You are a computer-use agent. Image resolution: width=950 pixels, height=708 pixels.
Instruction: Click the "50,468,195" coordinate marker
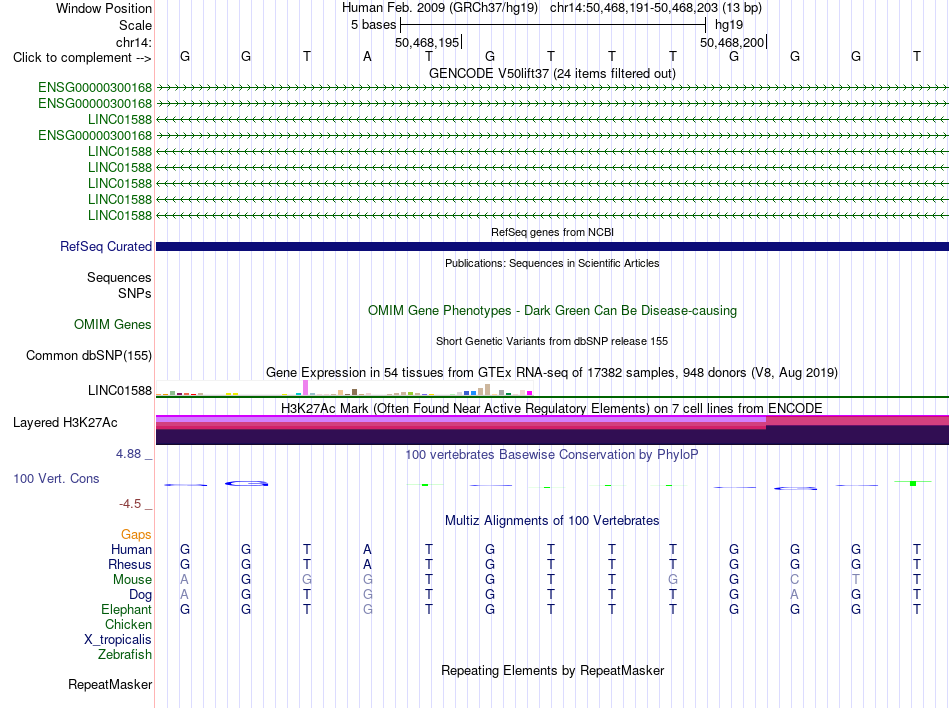click(x=427, y=42)
